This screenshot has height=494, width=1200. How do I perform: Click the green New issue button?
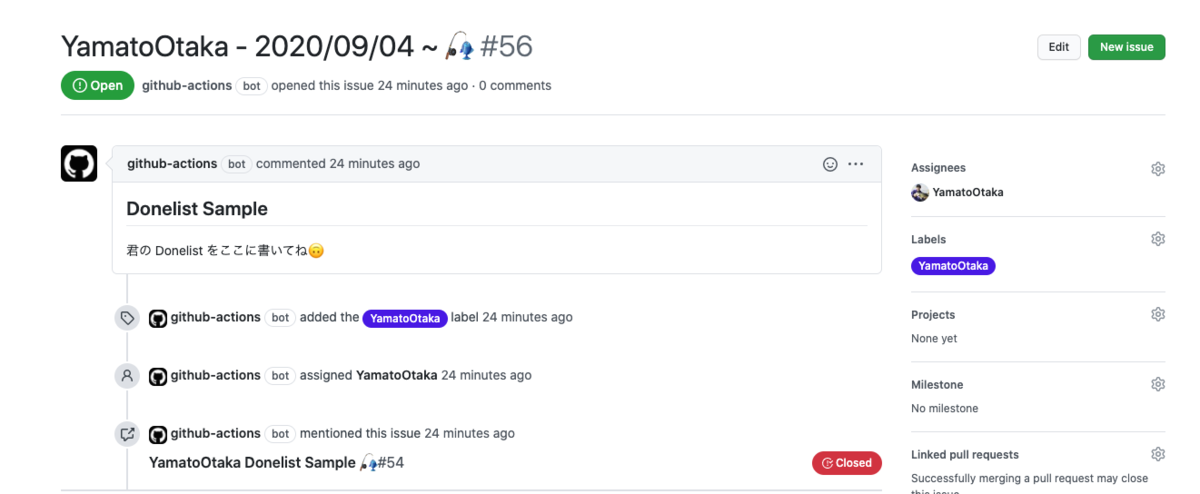coord(1126,47)
